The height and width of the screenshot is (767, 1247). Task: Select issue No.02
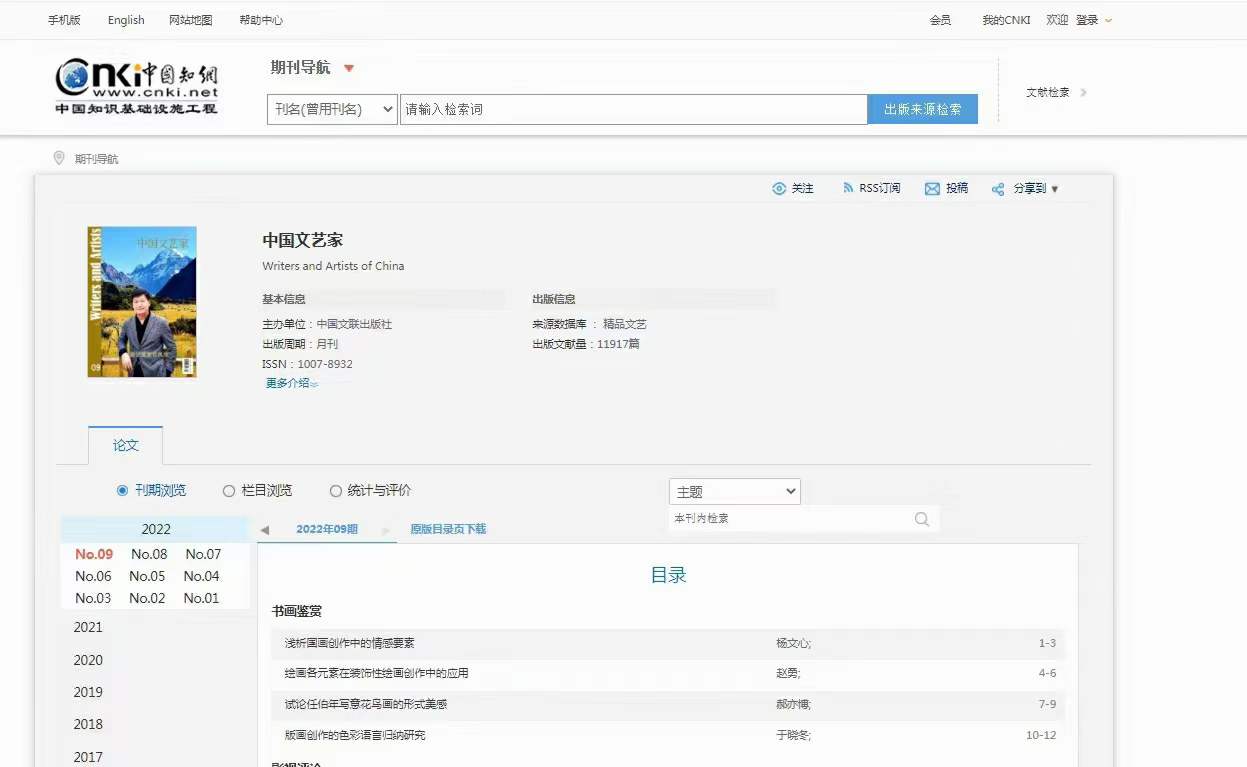(147, 598)
